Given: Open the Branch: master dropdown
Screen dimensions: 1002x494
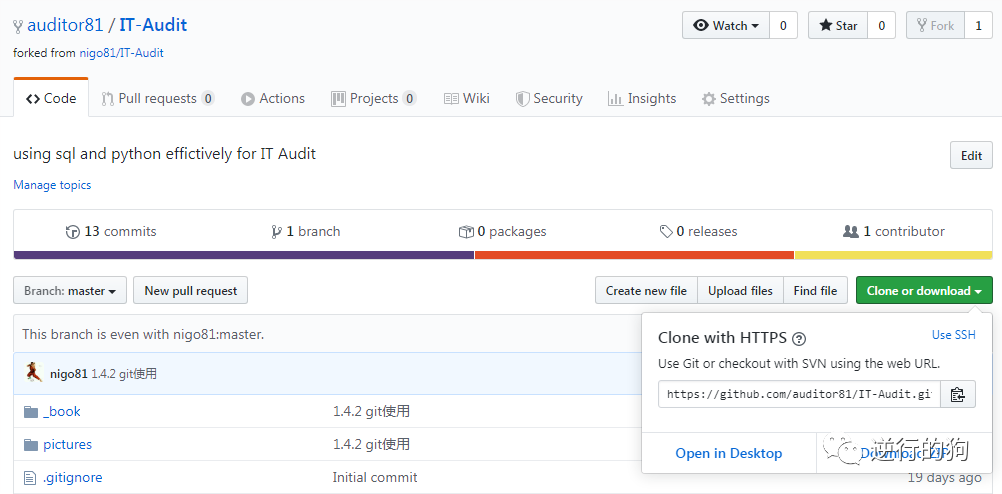Looking at the screenshot, I should coord(70,290).
